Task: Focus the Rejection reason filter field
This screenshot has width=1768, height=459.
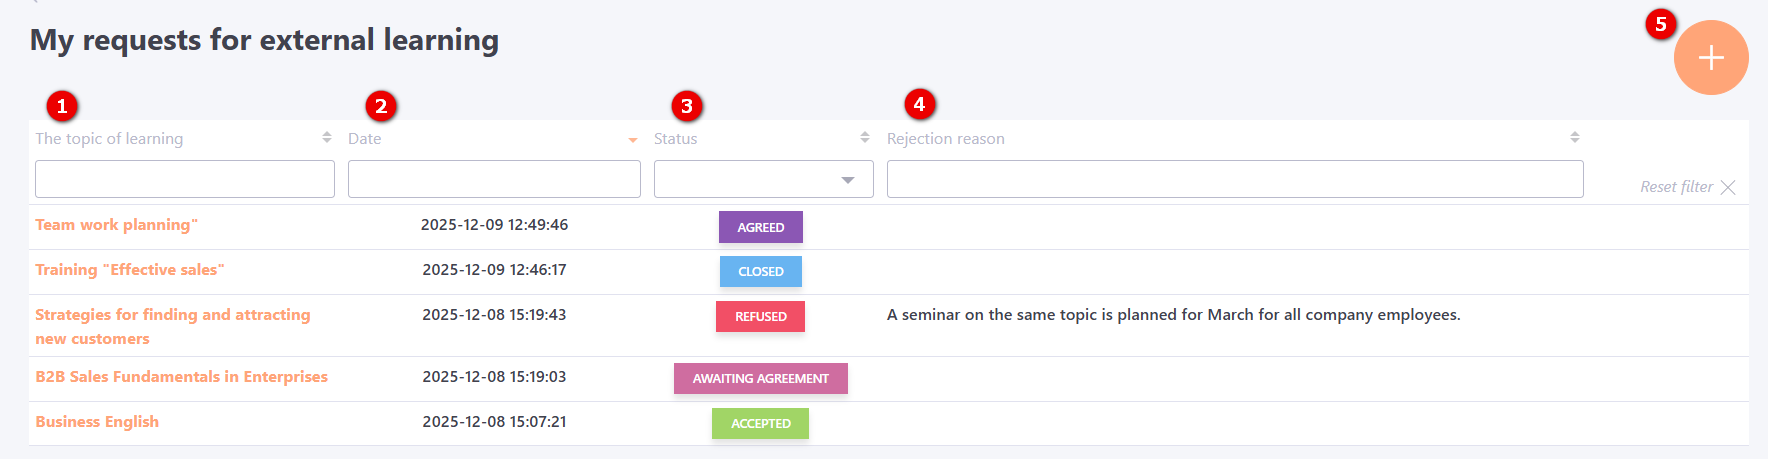Action: [1235, 180]
